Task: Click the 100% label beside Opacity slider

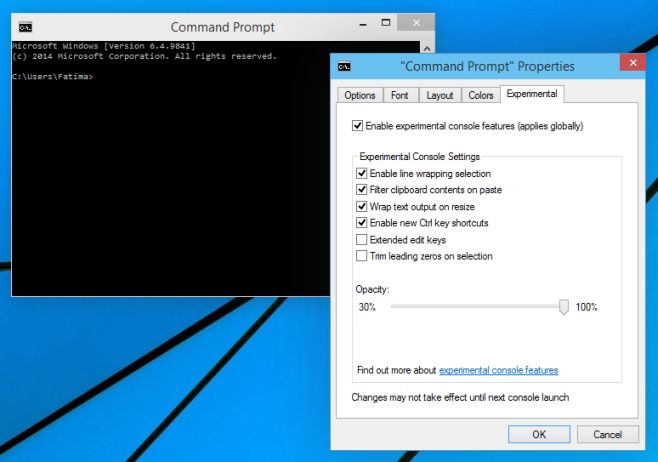Action: point(586,307)
